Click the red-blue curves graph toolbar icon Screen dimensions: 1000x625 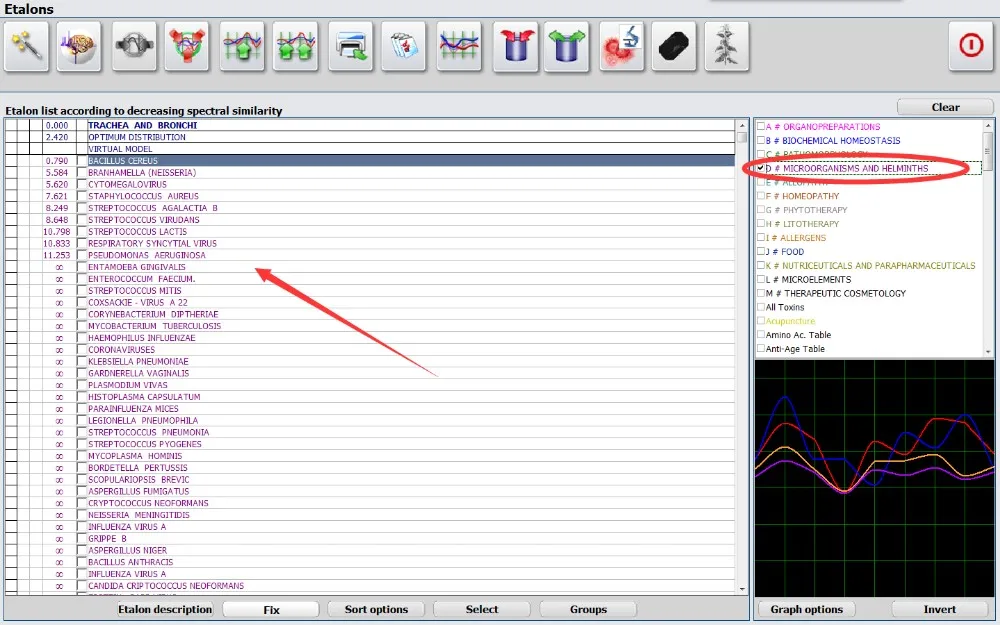459,47
